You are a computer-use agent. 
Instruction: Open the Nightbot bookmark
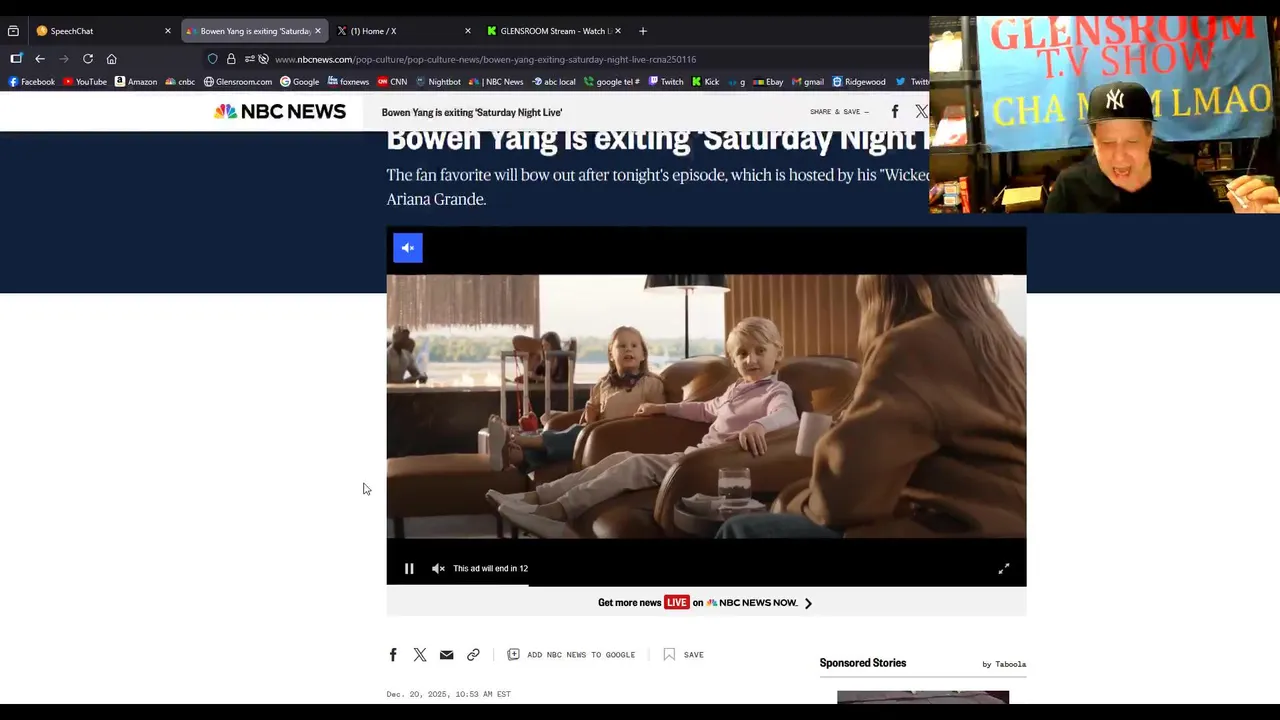(438, 82)
